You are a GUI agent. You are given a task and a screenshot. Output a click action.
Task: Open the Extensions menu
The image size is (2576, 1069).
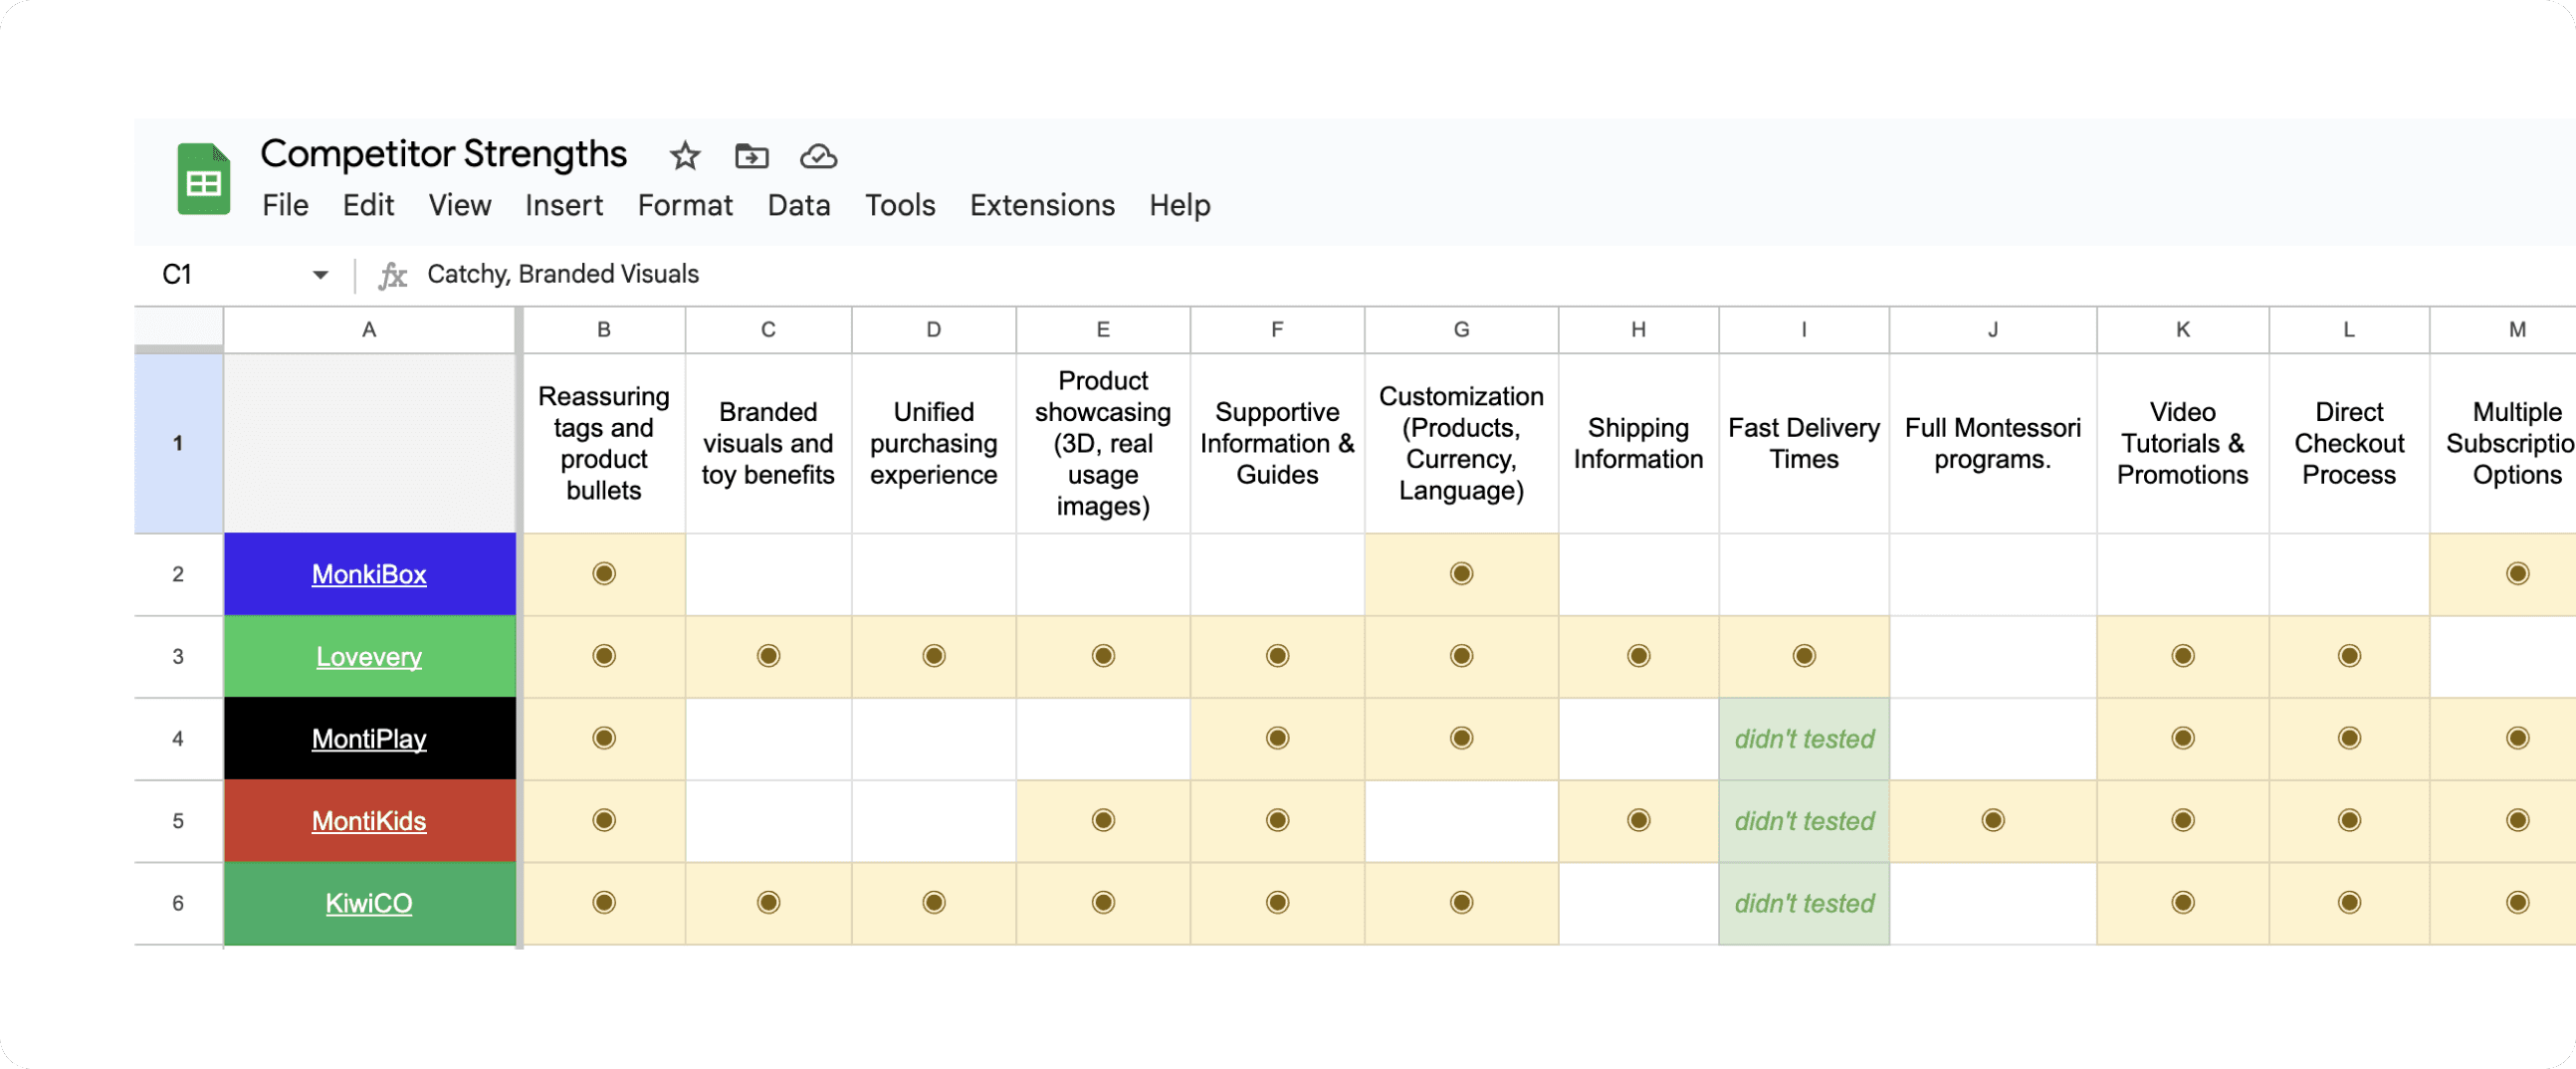[x=1041, y=205]
